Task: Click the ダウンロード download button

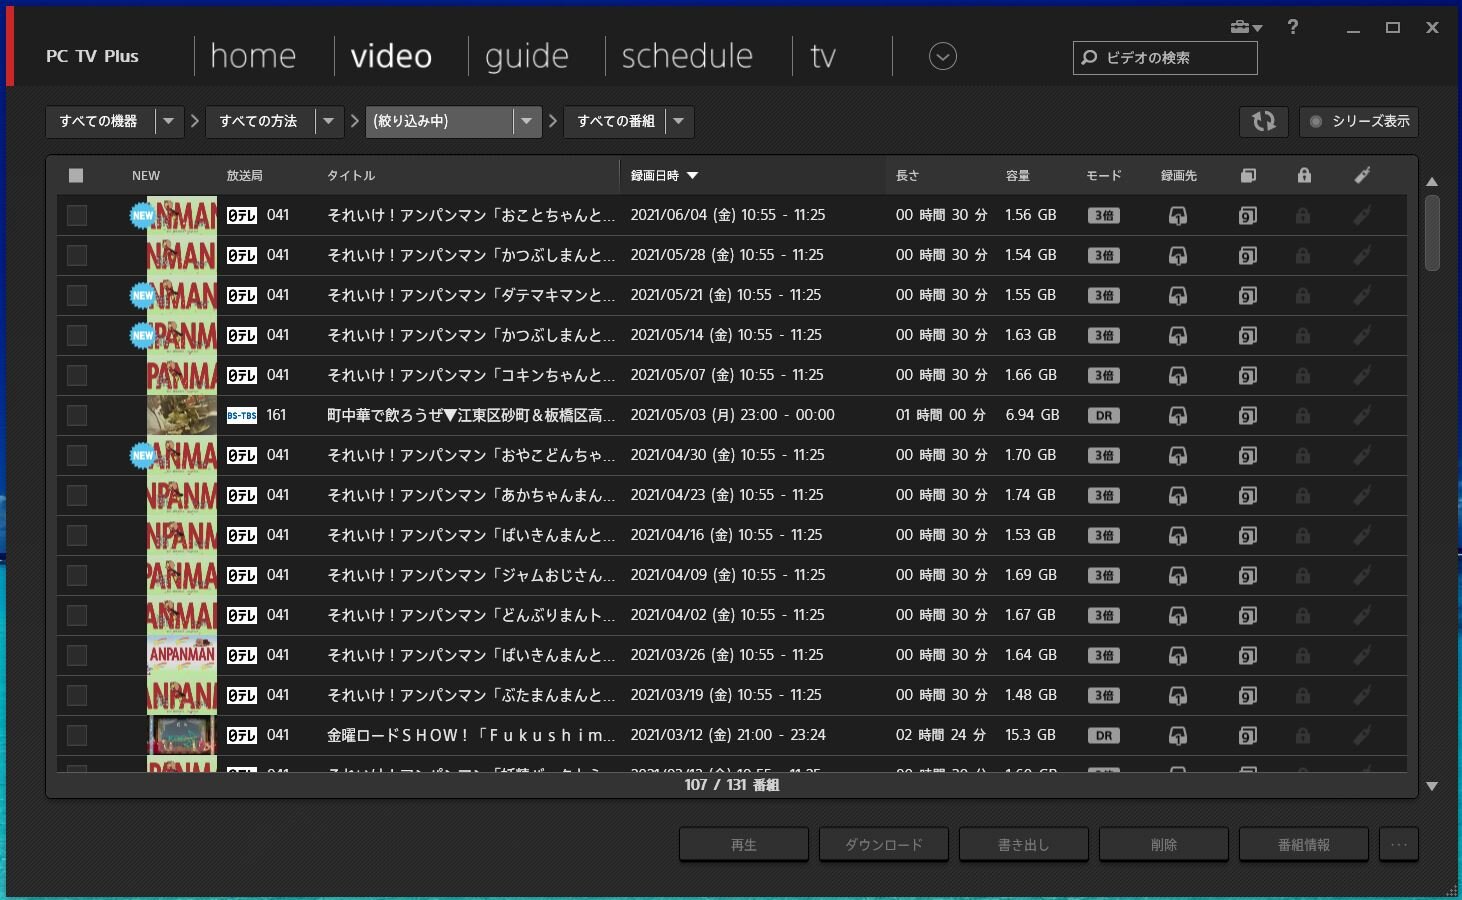Action: tap(884, 845)
